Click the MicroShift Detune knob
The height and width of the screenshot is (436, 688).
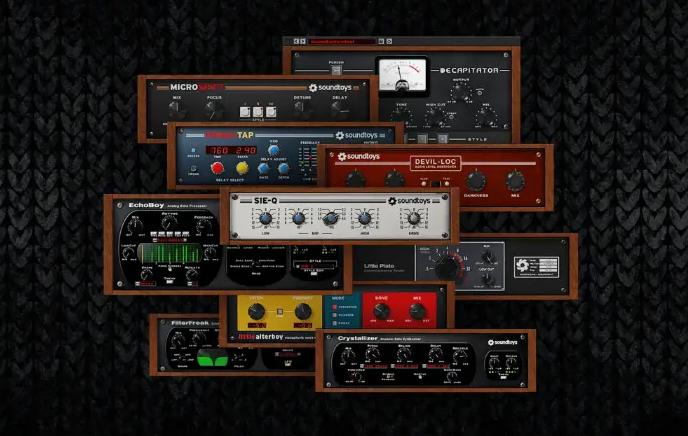[302, 110]
